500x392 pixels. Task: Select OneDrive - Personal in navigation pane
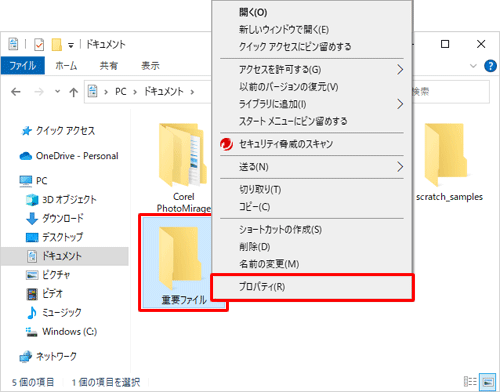tap(77, 156)
